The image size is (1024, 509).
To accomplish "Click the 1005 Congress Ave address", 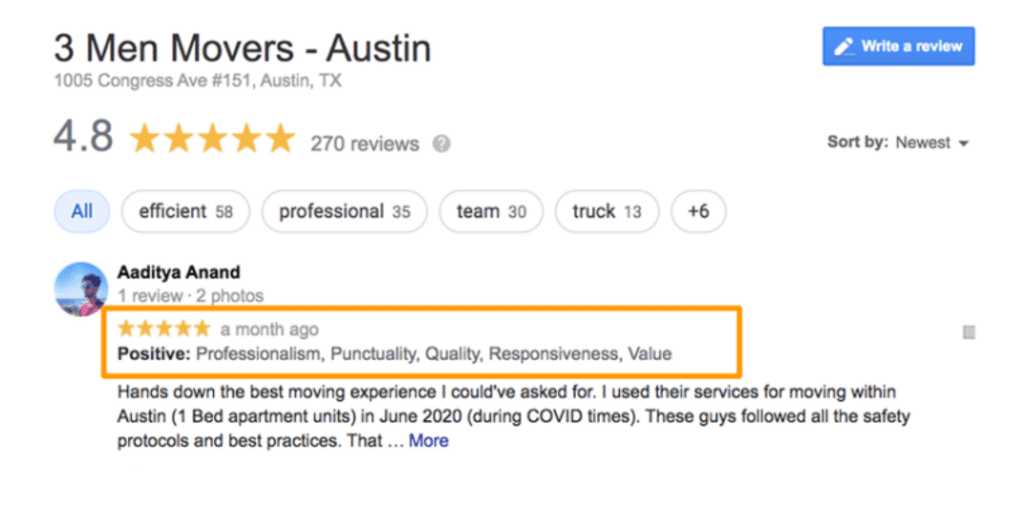I will click(x=197, y=81).
